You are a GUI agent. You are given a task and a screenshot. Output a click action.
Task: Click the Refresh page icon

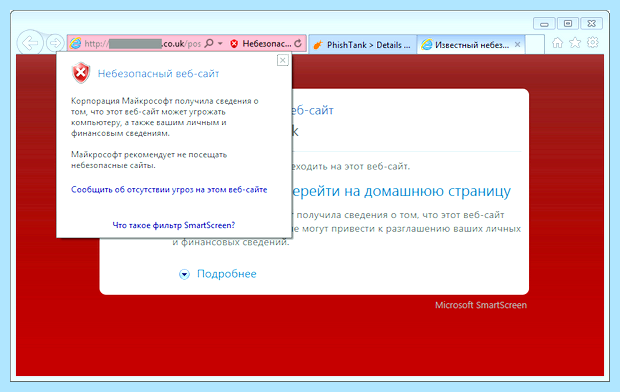point(298,43)
